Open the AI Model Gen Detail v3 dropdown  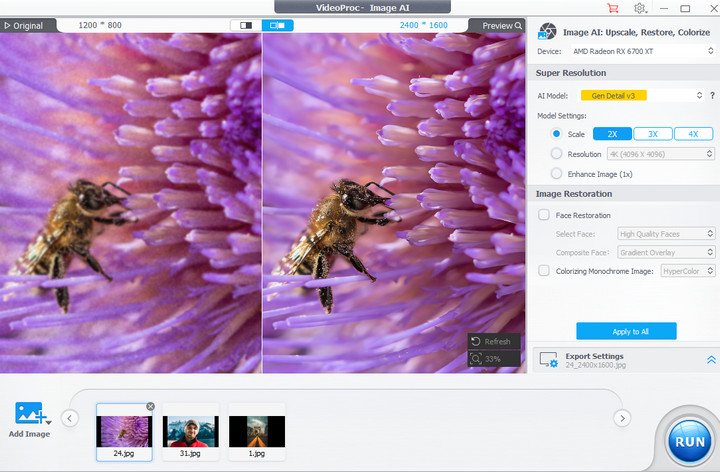click(641, 96)
